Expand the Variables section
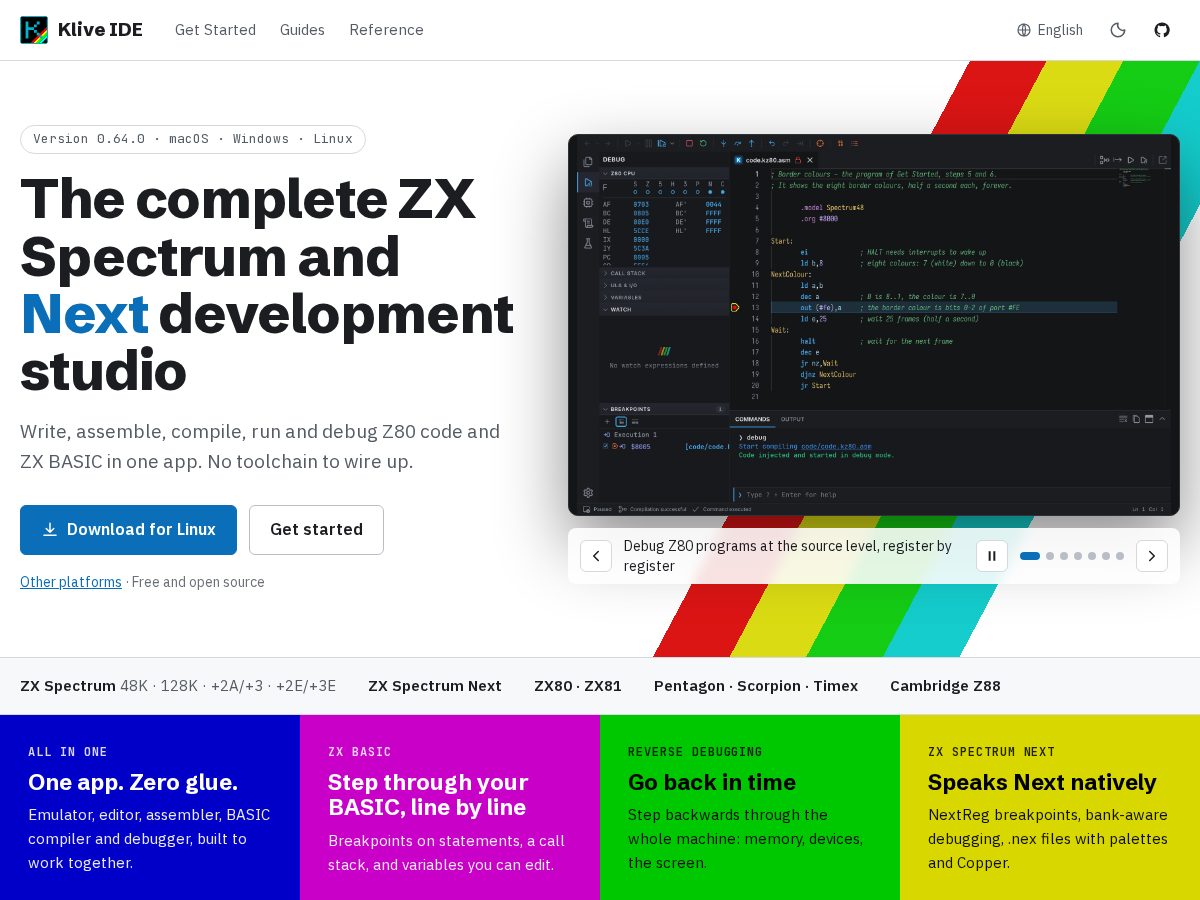Viewport: 1200px width, 900px height. (x=664, y=297)
